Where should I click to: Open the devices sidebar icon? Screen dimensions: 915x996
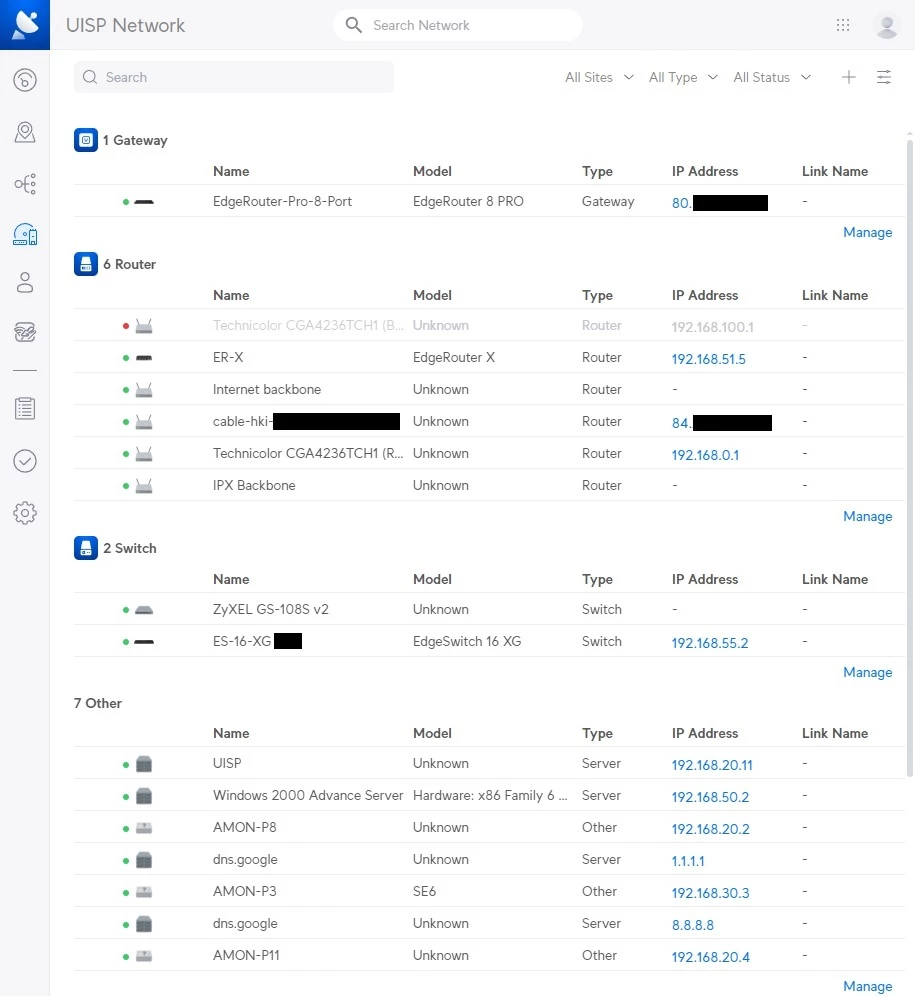25,234
